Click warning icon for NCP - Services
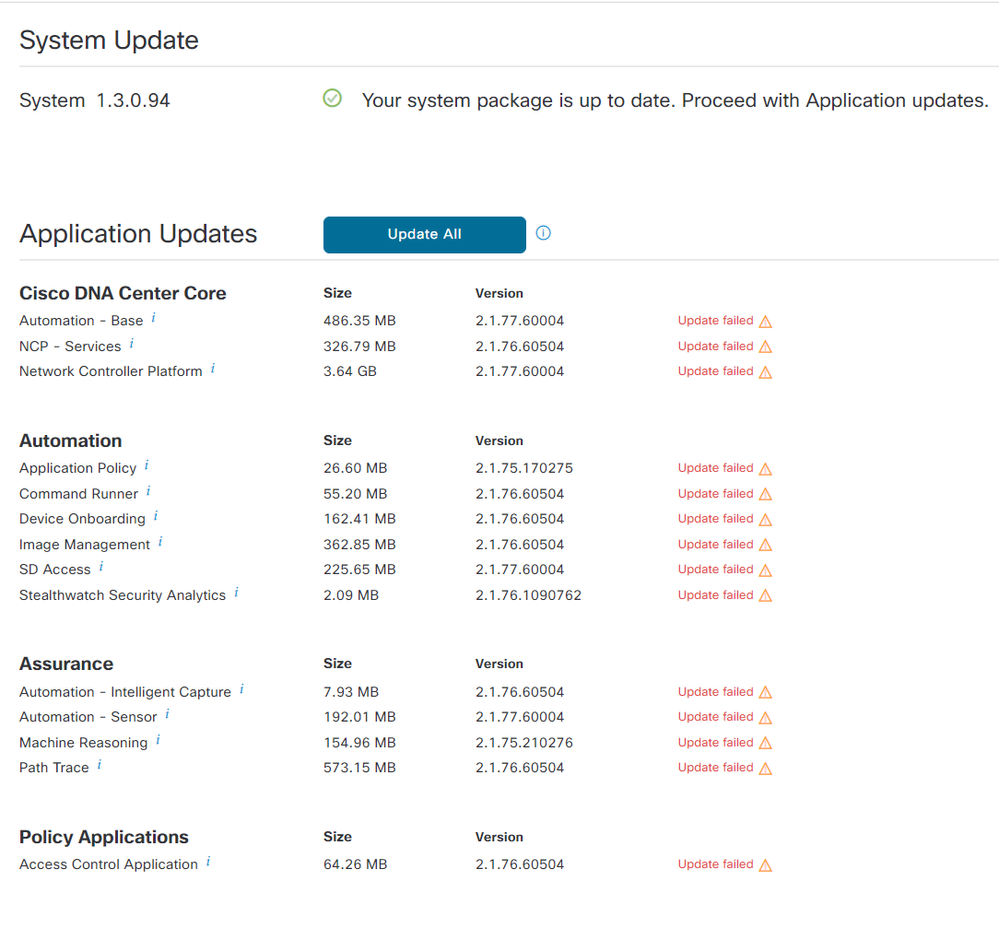 pos(766,347)
